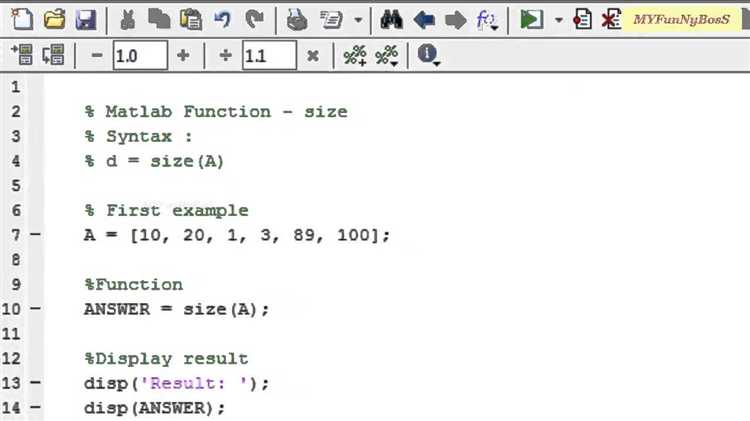Click the breakpoint dash on line 7

[x=35, y=234]
